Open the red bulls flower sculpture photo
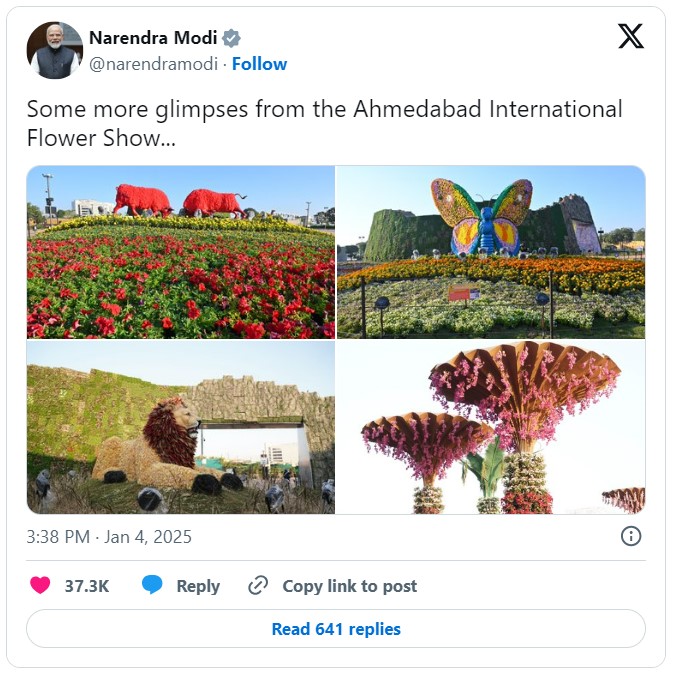 click(181, 252)
